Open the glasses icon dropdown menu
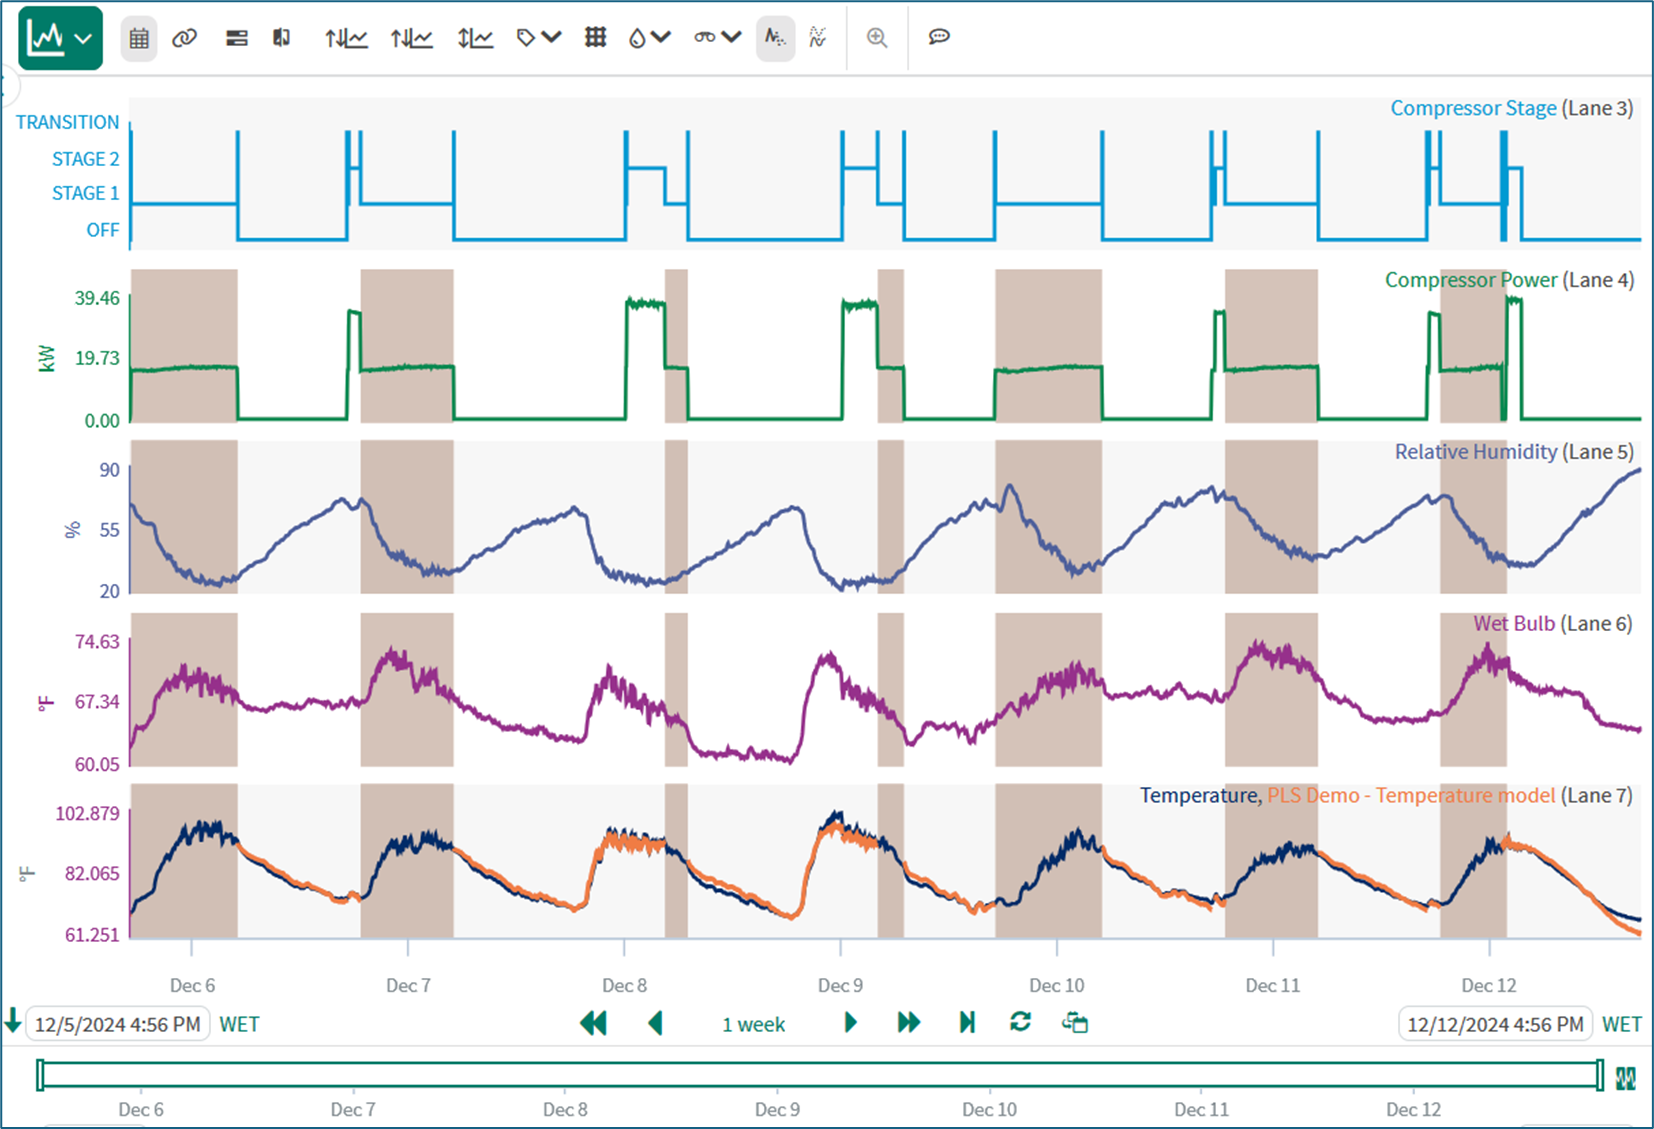Screen dimensions: 1654x1129 (717, 38)
